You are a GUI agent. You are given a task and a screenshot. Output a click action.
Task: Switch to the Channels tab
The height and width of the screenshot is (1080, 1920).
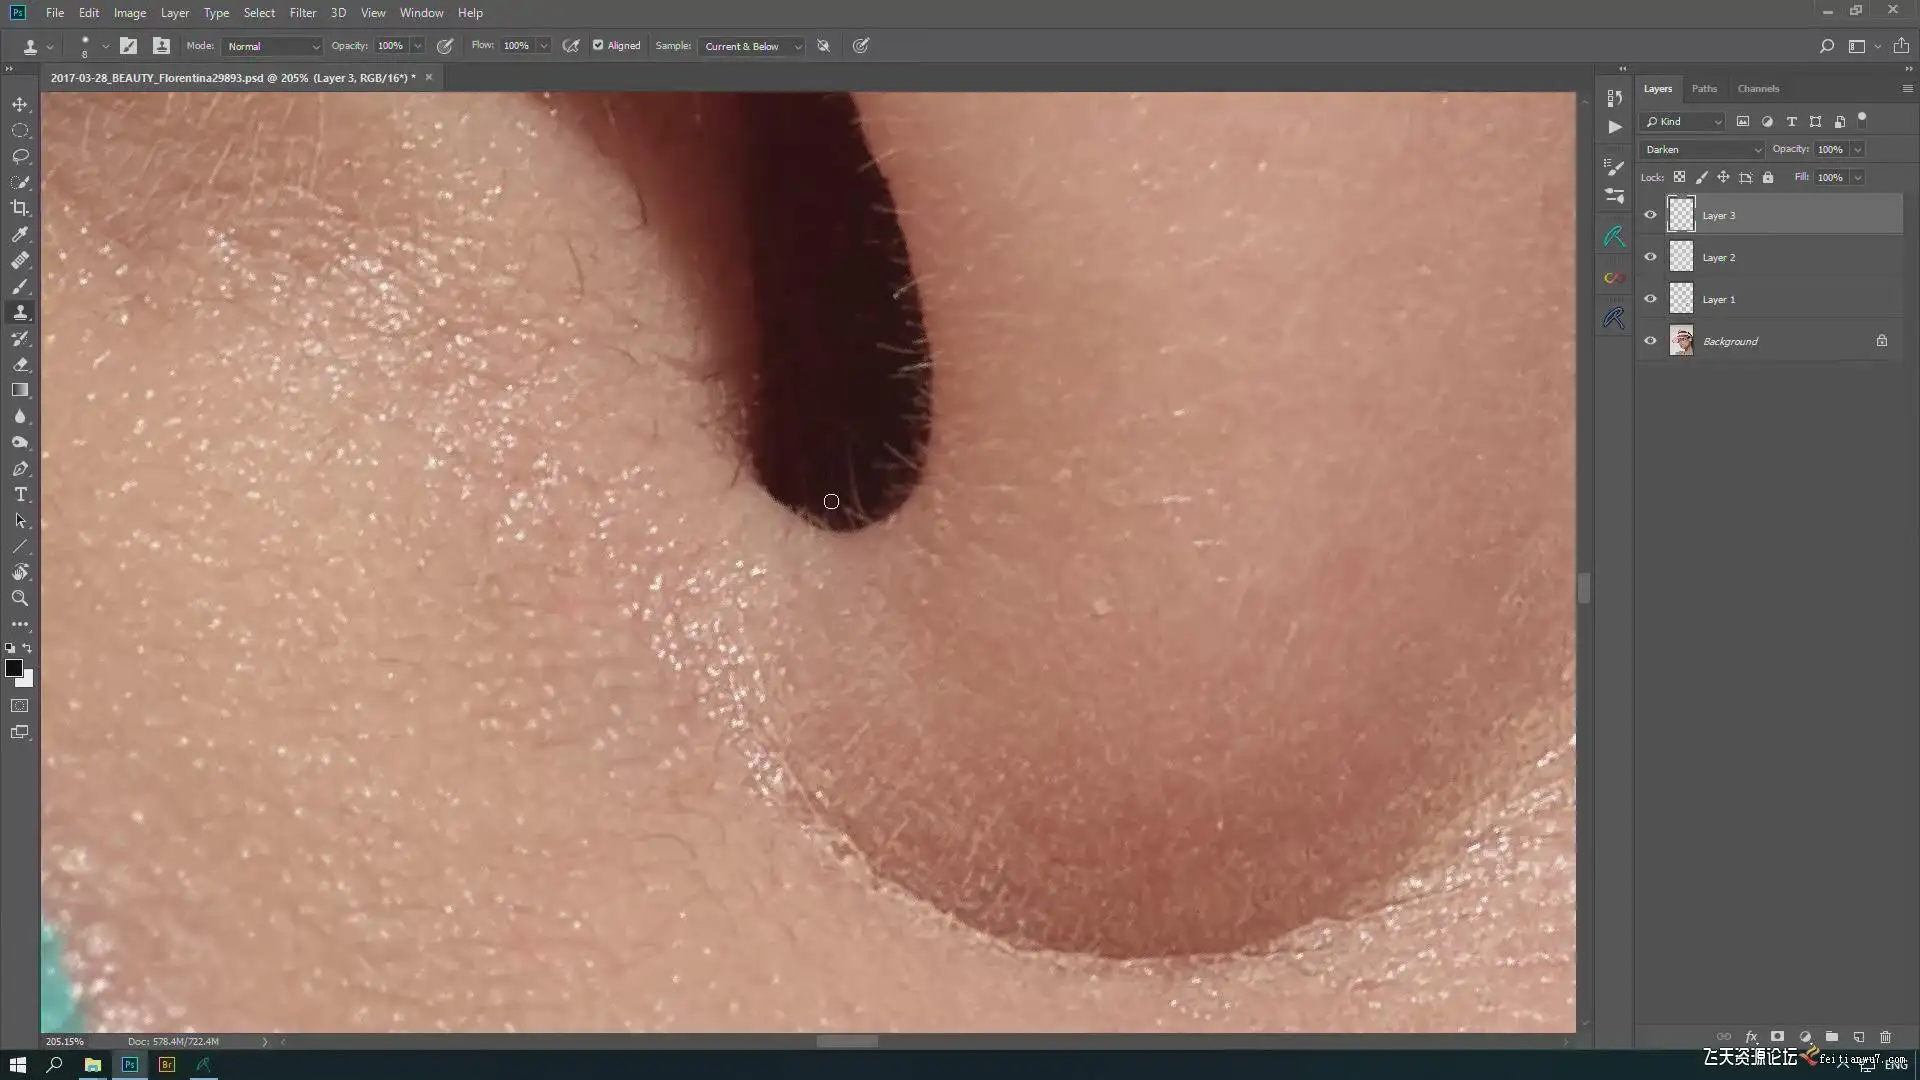(x=1757, y=89)
